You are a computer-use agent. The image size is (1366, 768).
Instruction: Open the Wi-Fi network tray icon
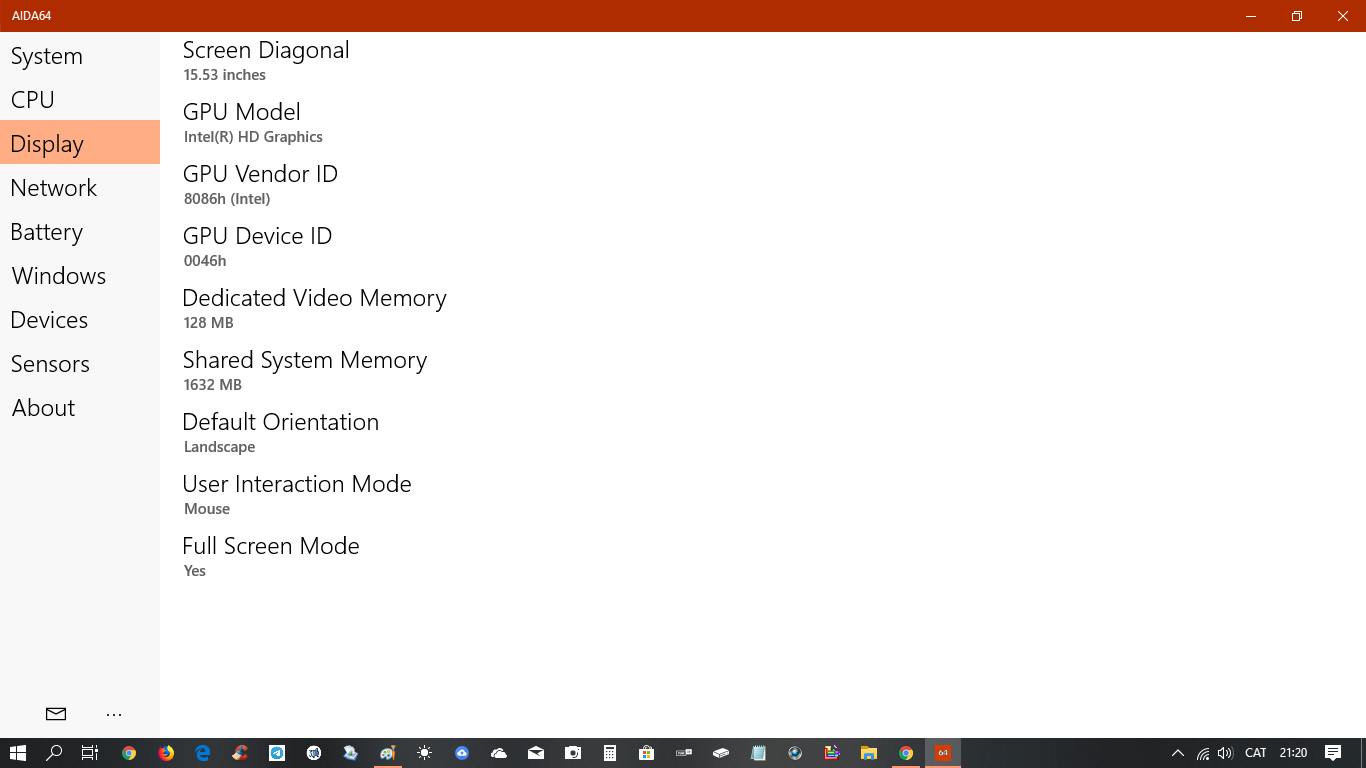click(x=1203, y=753)
